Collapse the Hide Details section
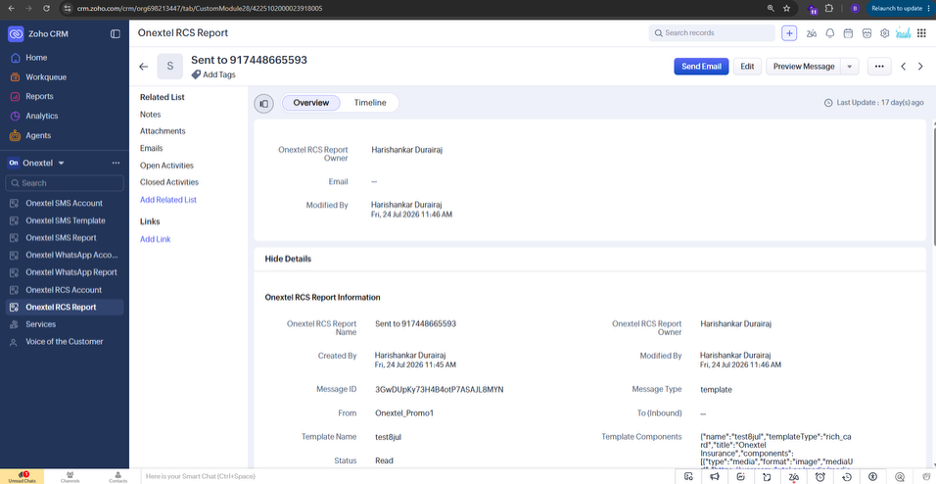 288,259
